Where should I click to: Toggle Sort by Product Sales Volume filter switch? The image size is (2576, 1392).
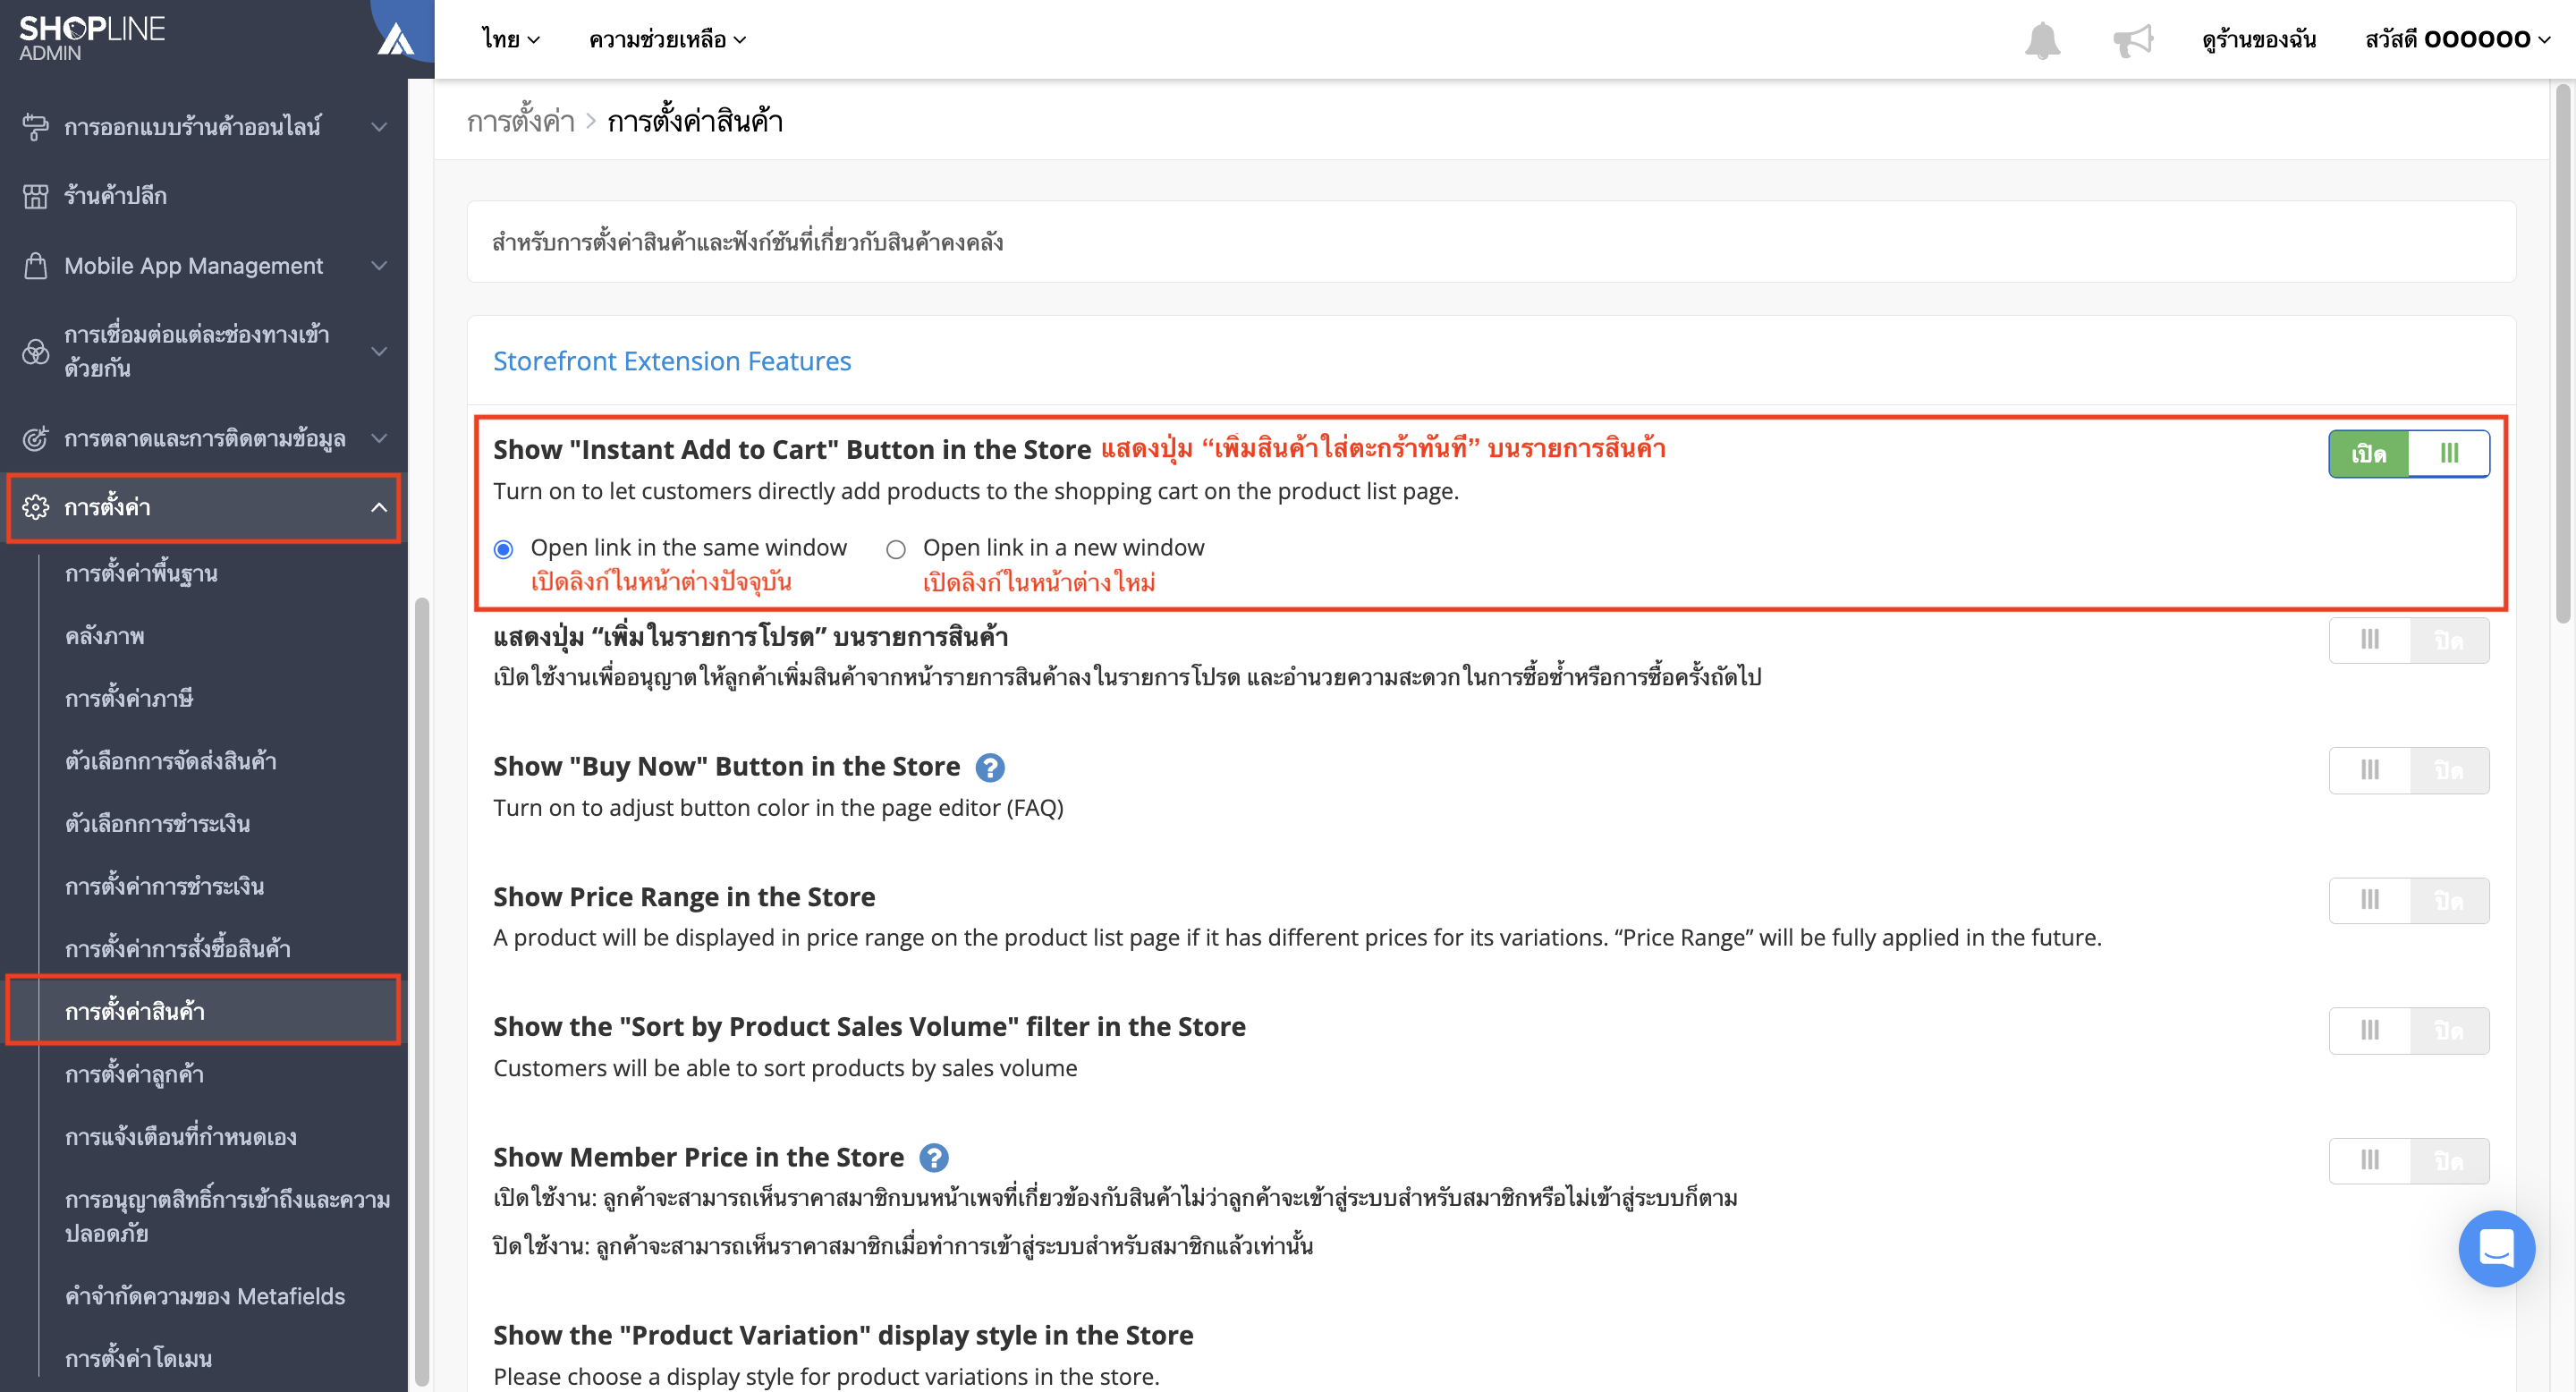pyautogui.click(x=2408, y=1030)
